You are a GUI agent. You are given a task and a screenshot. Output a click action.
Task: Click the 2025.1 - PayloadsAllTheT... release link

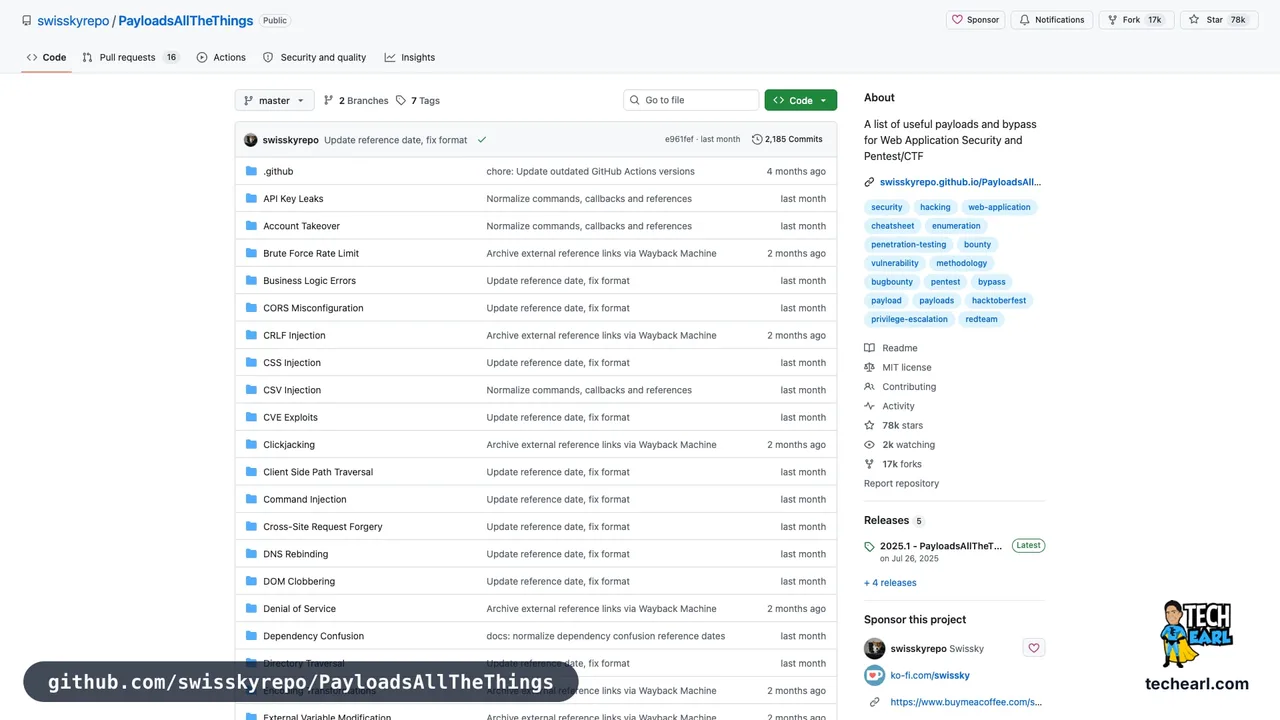coord(941,546)
